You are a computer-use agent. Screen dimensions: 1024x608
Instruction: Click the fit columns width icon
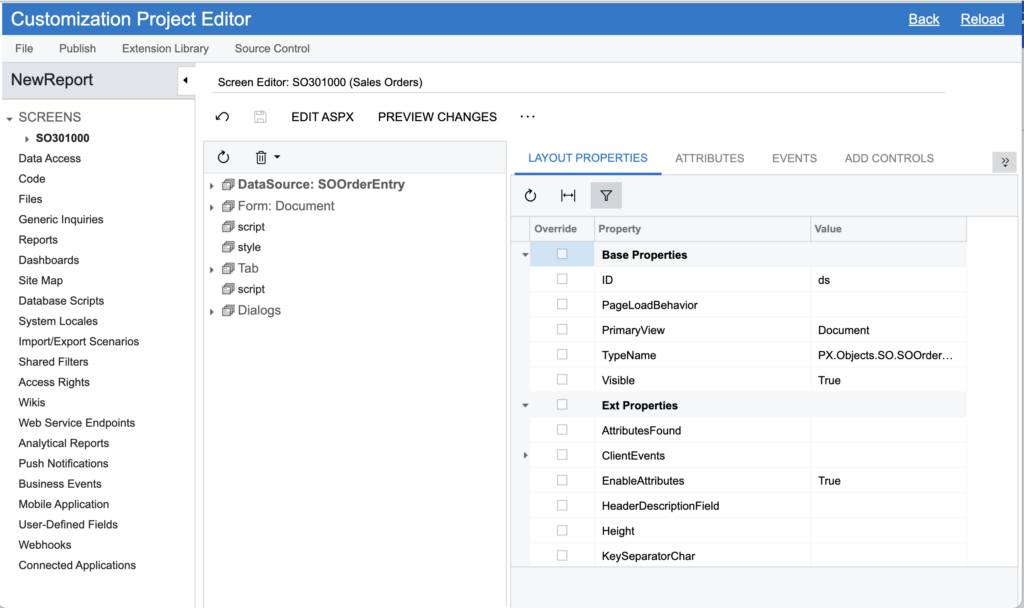click(x=568, y=196)
